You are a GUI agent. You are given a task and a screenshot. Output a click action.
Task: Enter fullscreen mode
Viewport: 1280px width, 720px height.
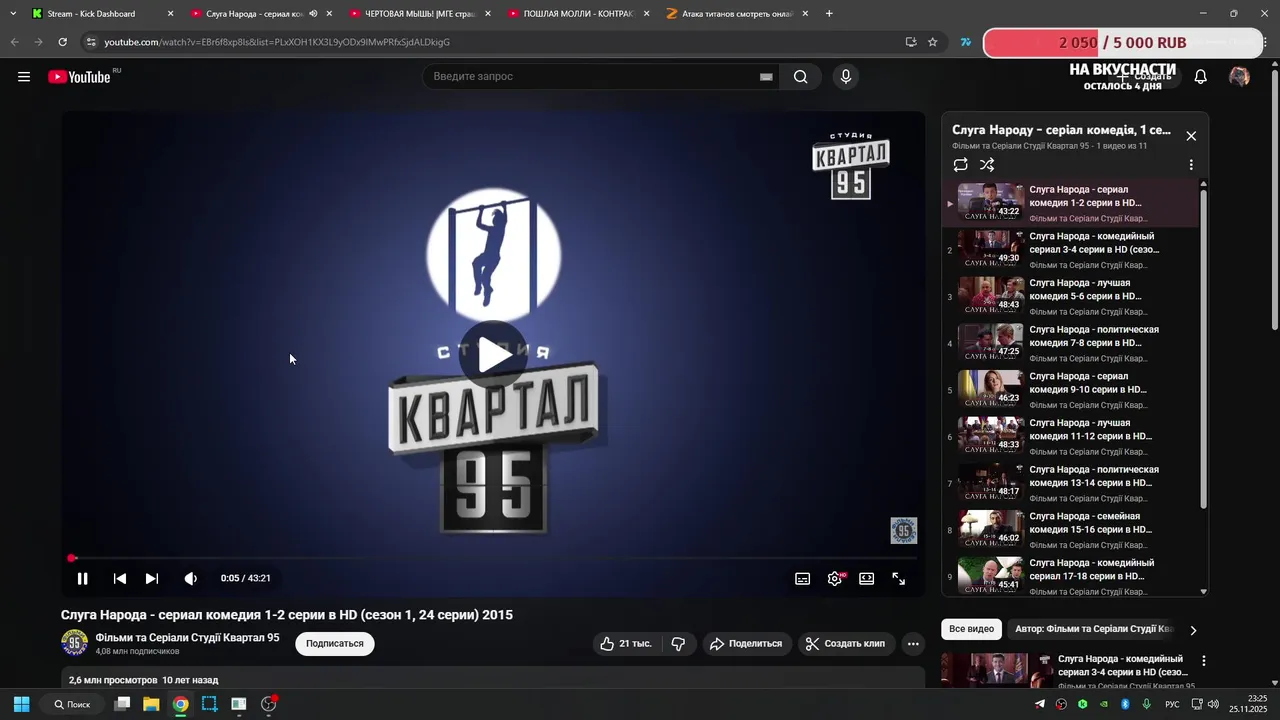(899, 578)
